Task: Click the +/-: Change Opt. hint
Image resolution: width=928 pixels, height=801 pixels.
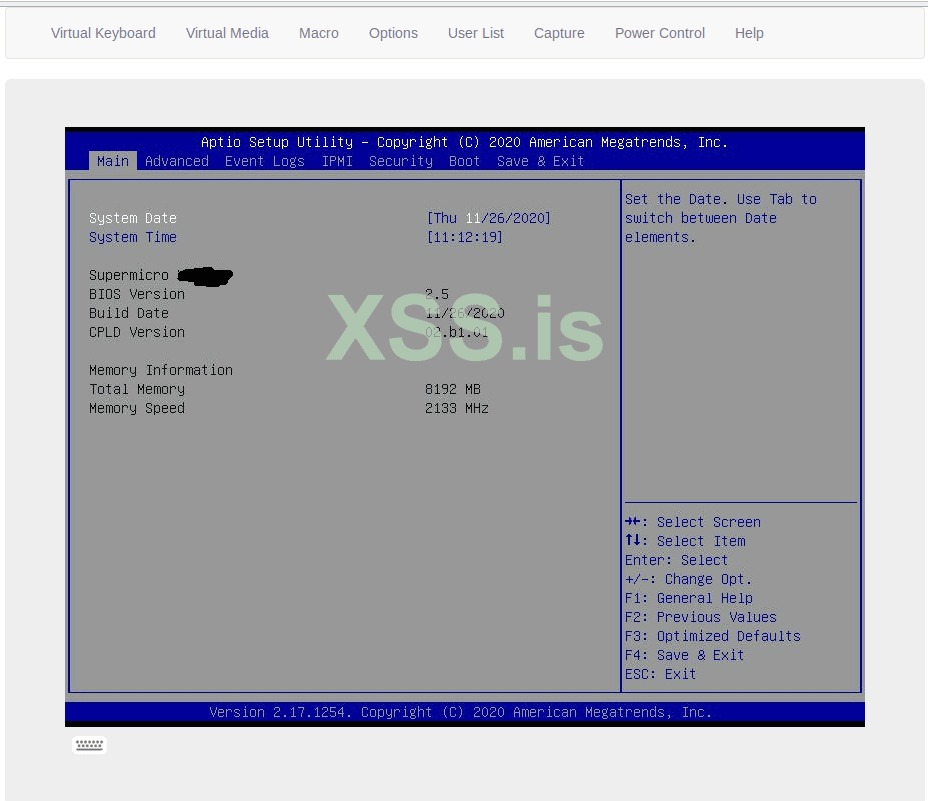Action: coord(688,579)
